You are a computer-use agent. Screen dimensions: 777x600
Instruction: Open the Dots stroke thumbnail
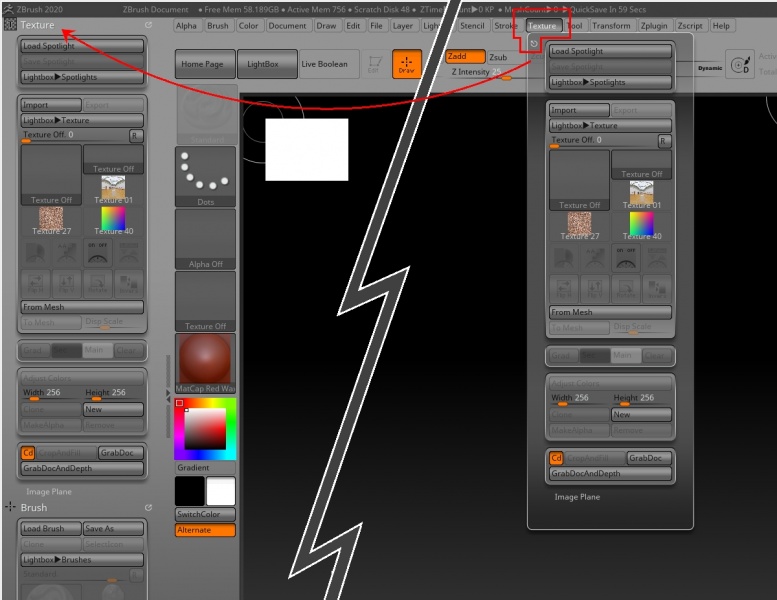pyautogui.click(x=205, y=176)
